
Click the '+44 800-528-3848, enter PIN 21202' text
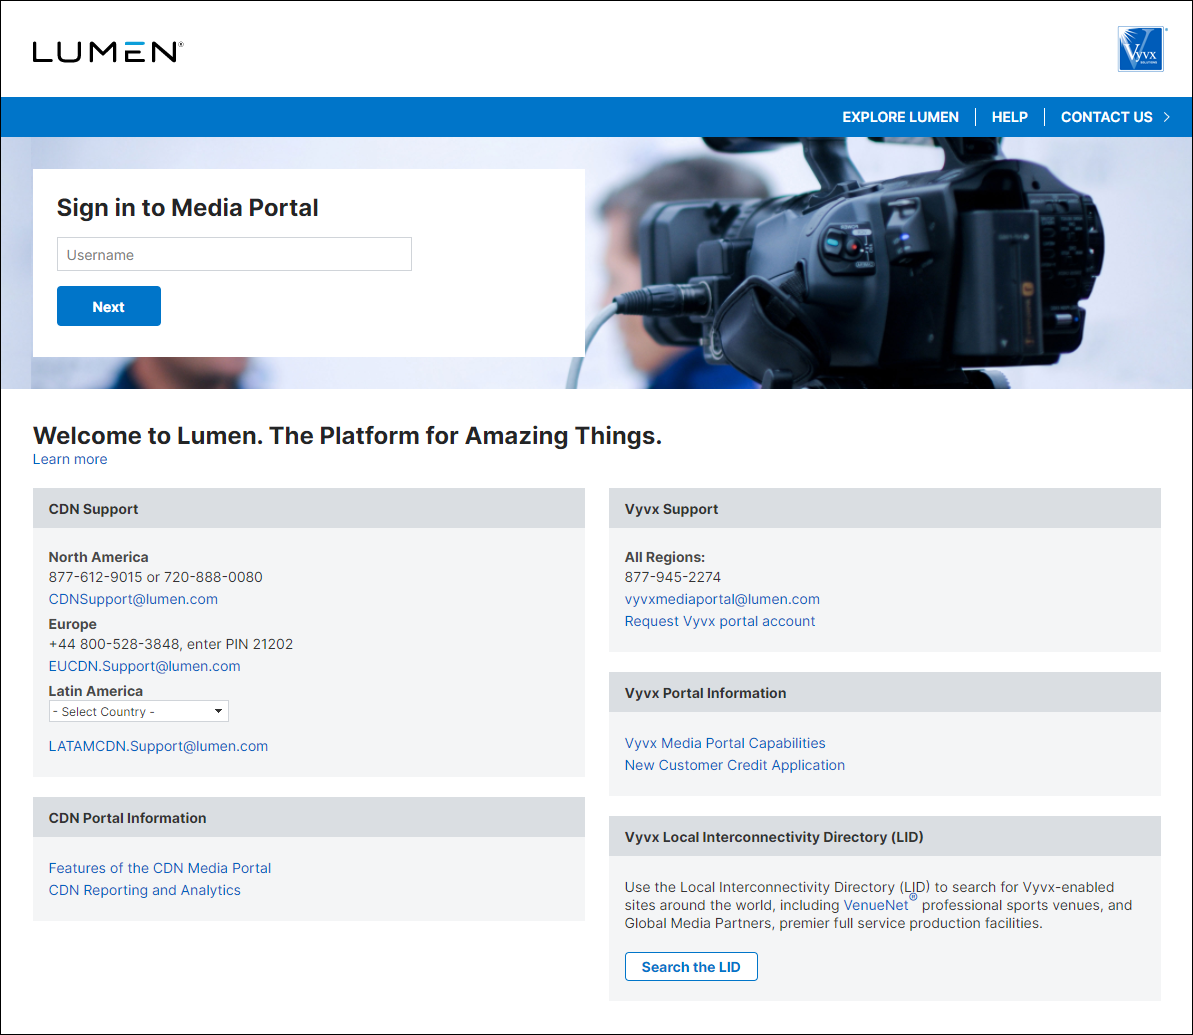tap(170, 644)
